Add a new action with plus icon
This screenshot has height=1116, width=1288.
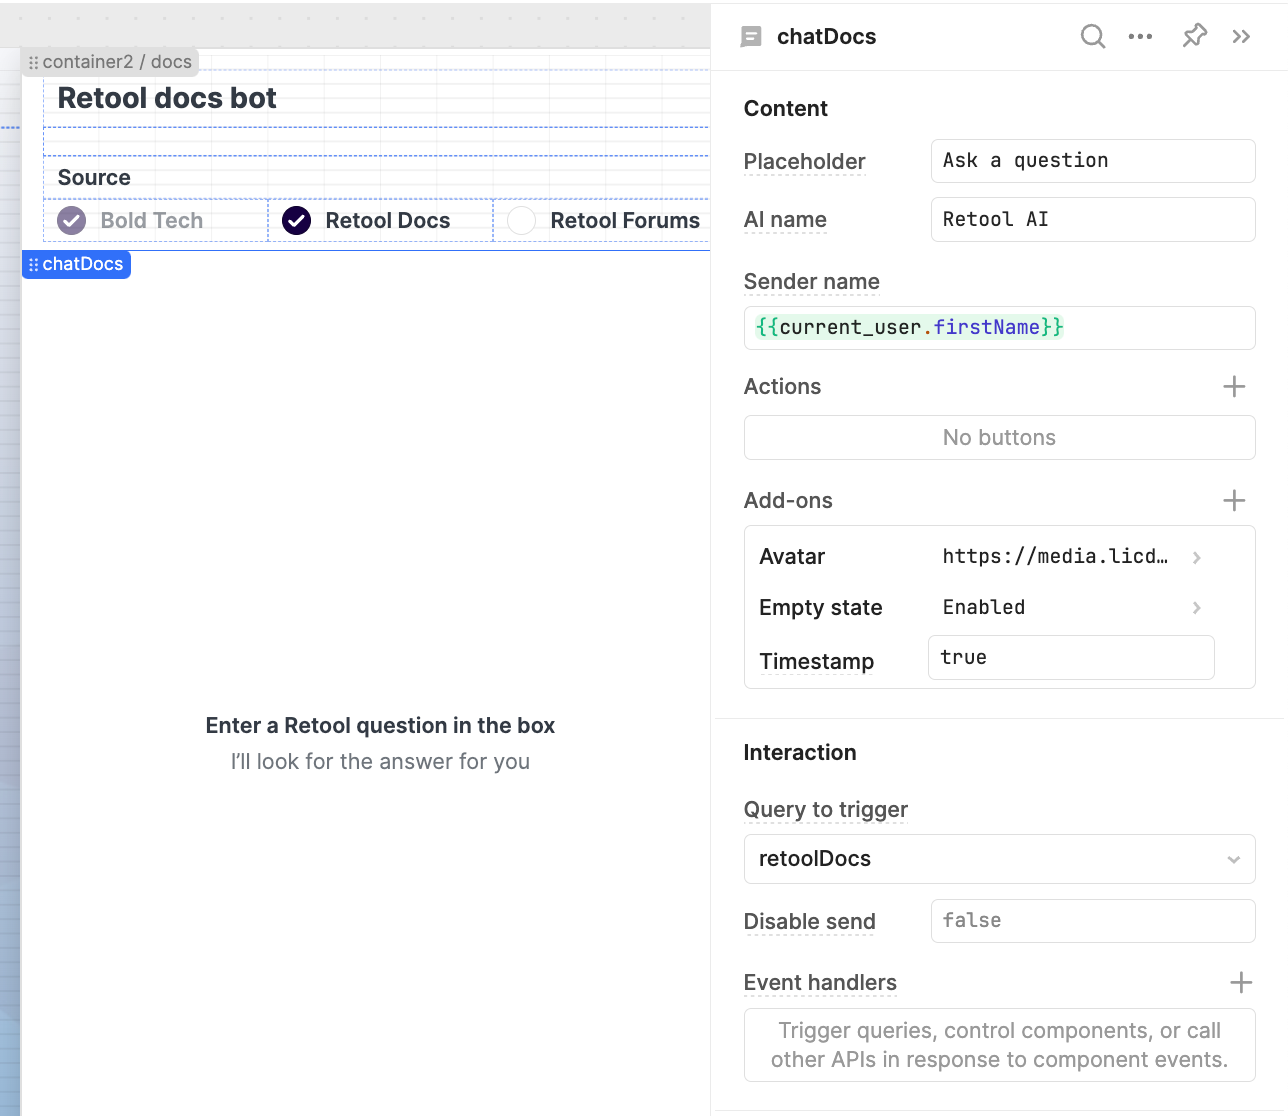tap(1234, 386)
